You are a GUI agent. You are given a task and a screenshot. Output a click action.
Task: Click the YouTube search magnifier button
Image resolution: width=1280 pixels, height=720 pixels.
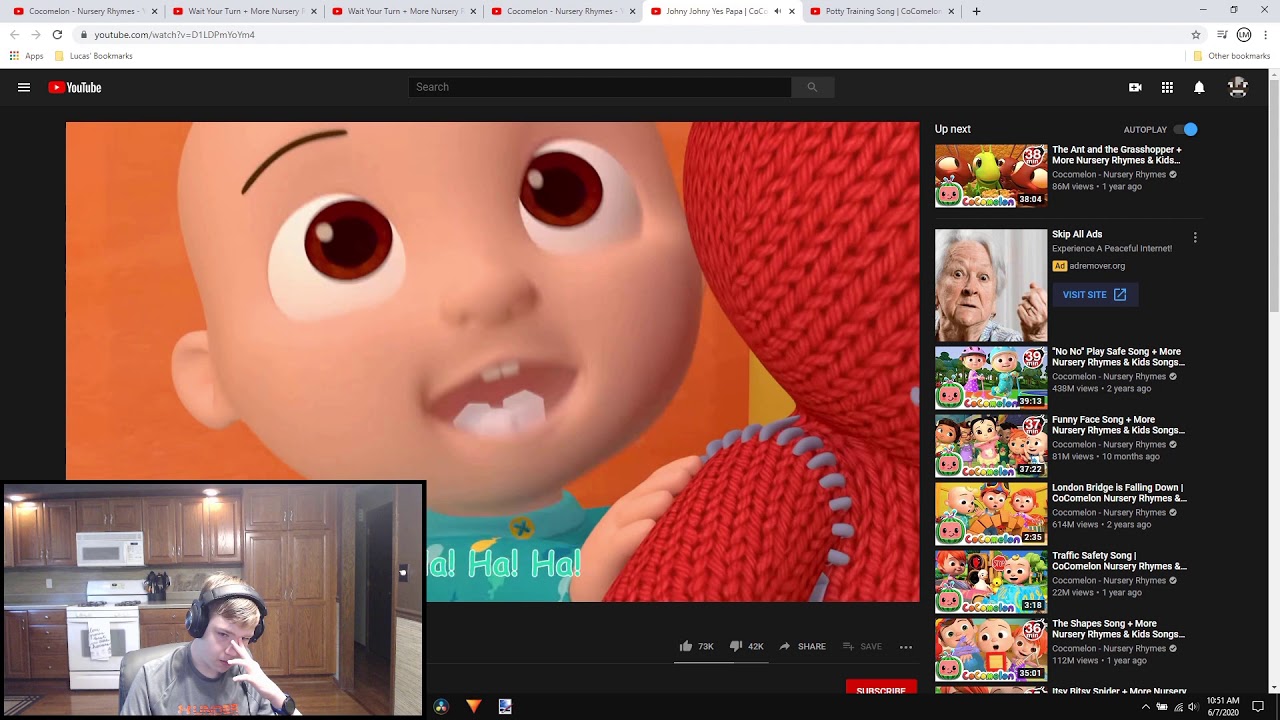pos(812,87)
